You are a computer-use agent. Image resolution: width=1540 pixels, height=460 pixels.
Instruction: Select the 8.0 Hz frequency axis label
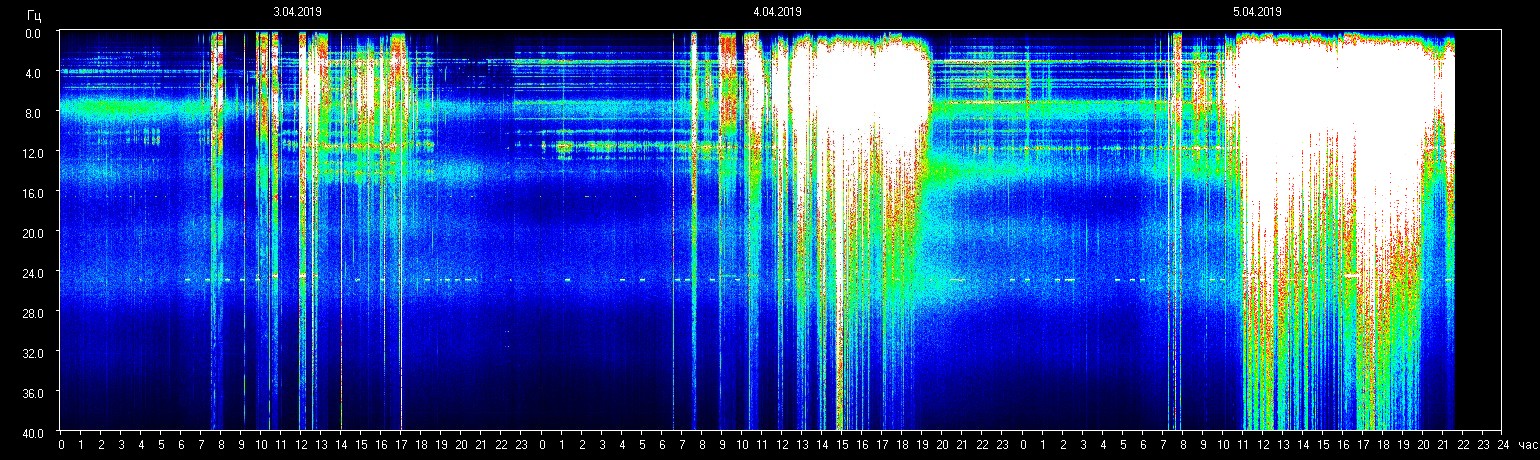click(34, 113)
